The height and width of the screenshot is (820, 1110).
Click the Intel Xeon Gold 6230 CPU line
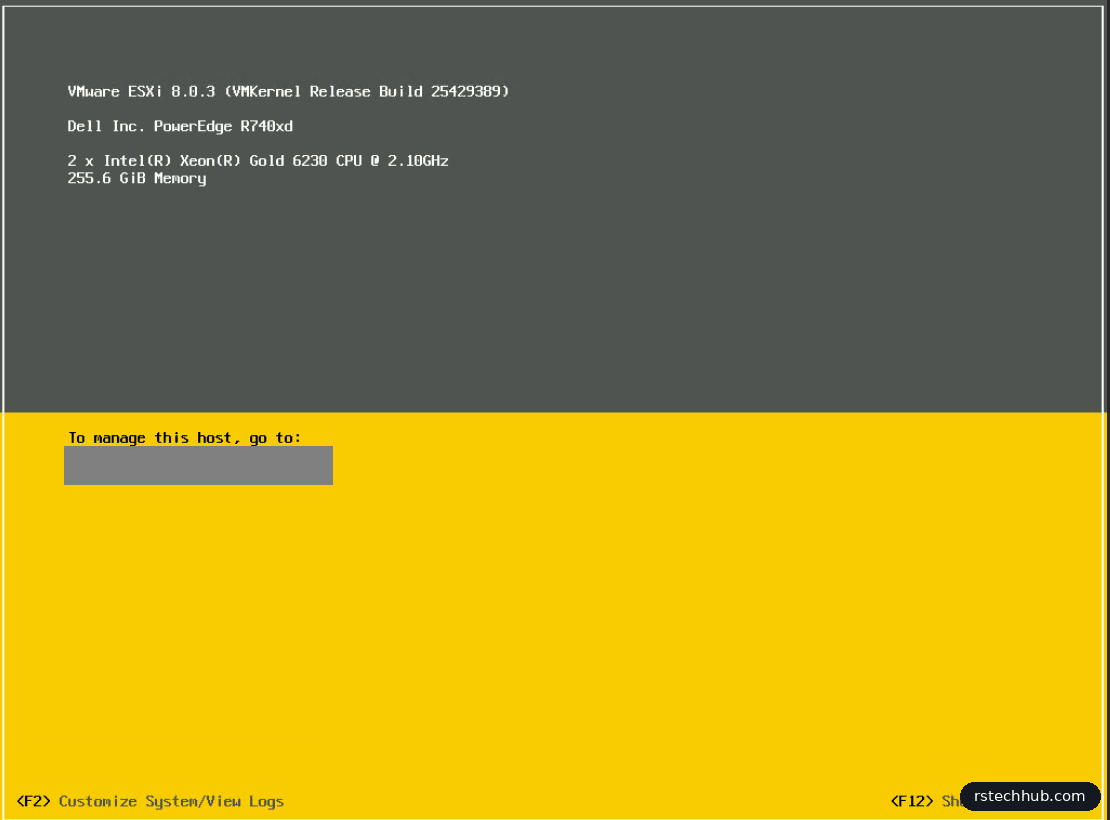point(258,161)
